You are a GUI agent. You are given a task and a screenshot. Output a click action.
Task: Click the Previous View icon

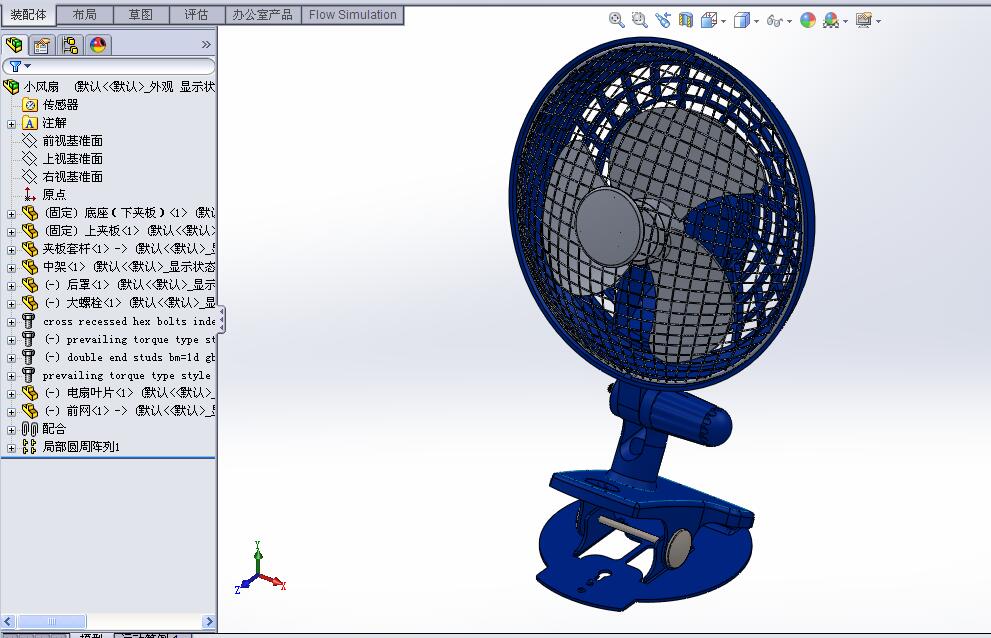click(663, 20)
